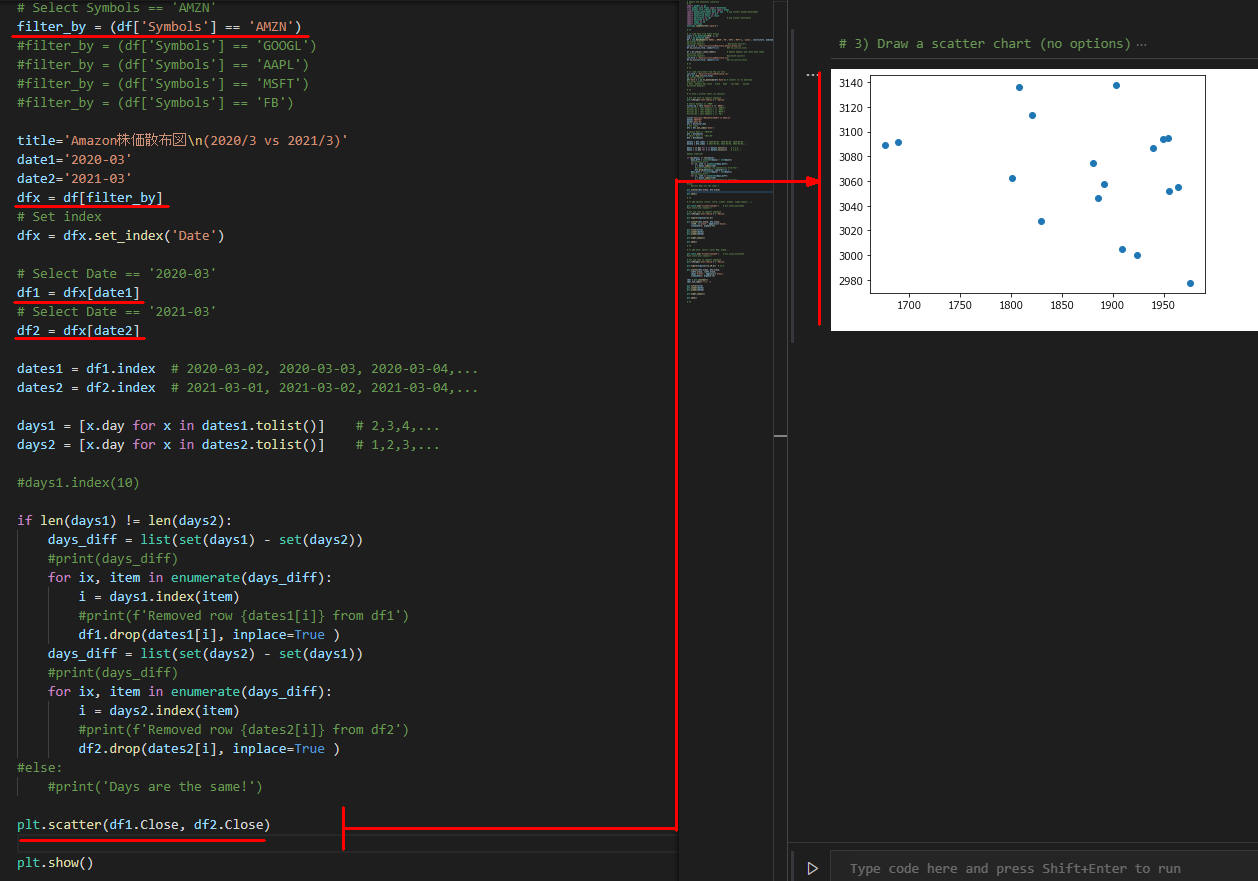Click the '# Set index' comment
Viewport: 1258px width, 881px height.
pos(59,216)
